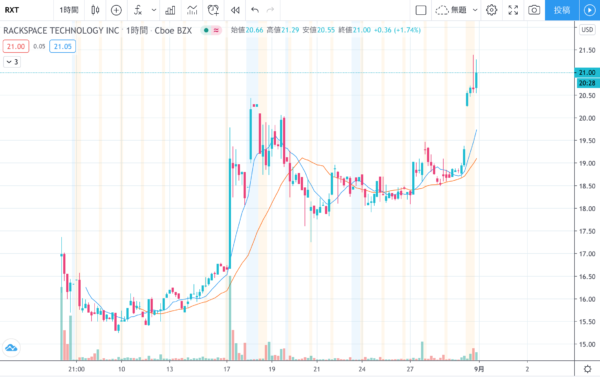Expand the layout dropdown arrow next to 無題

(x=475, y=10)
